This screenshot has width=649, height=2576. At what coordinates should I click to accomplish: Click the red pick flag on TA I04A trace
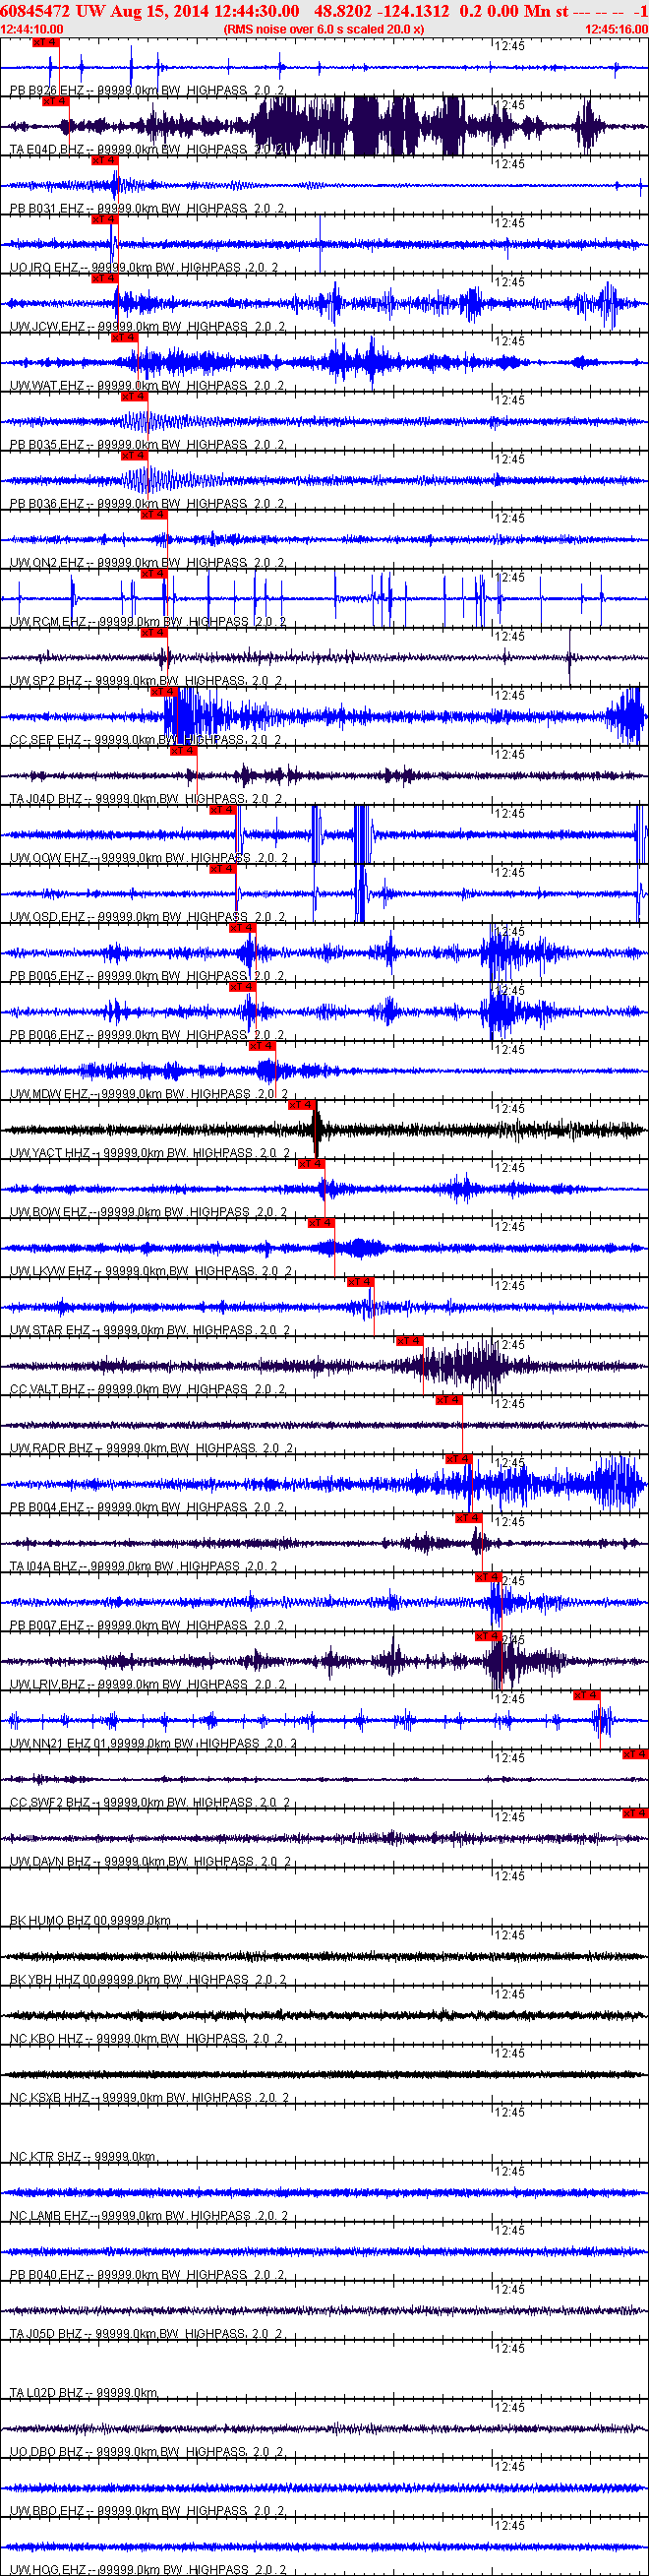pos(469,1517)
